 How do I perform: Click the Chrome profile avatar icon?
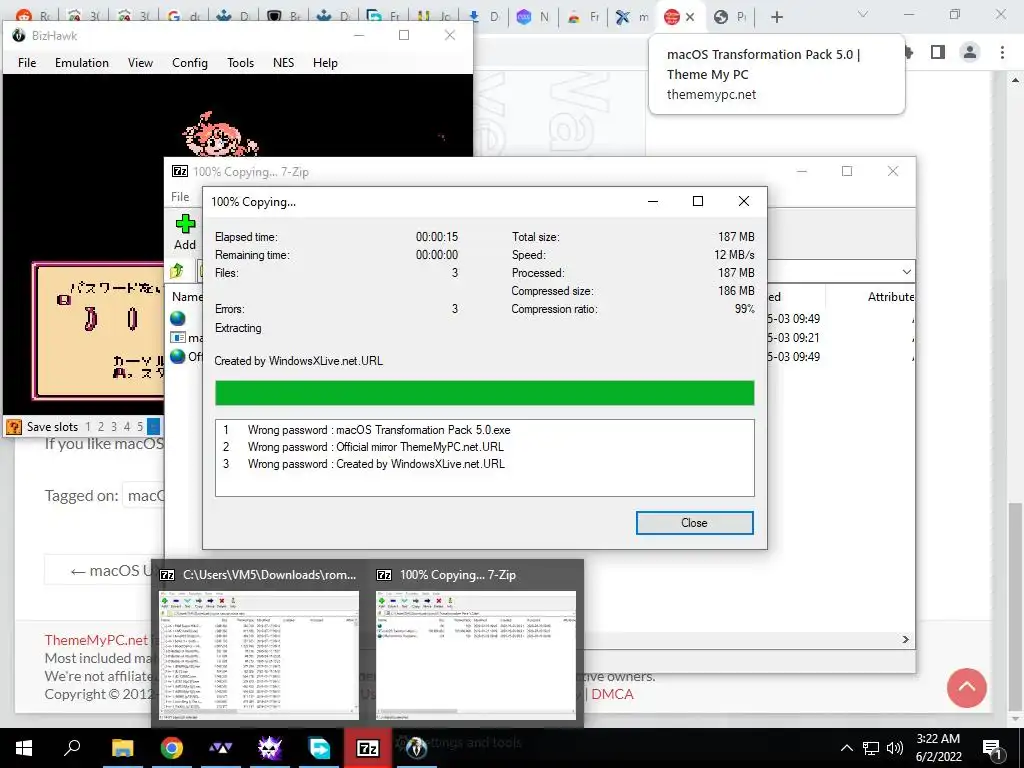[x=970, y=52]
